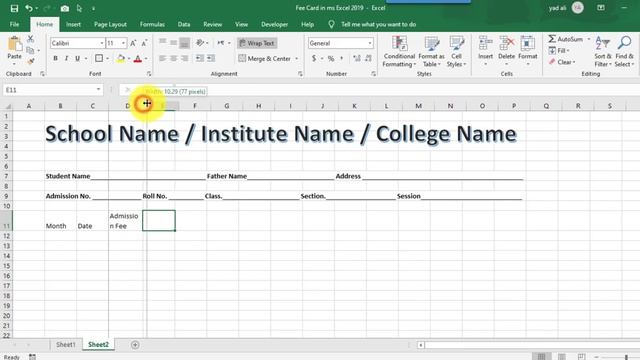Open the General number format dropdown

(370, 43)
